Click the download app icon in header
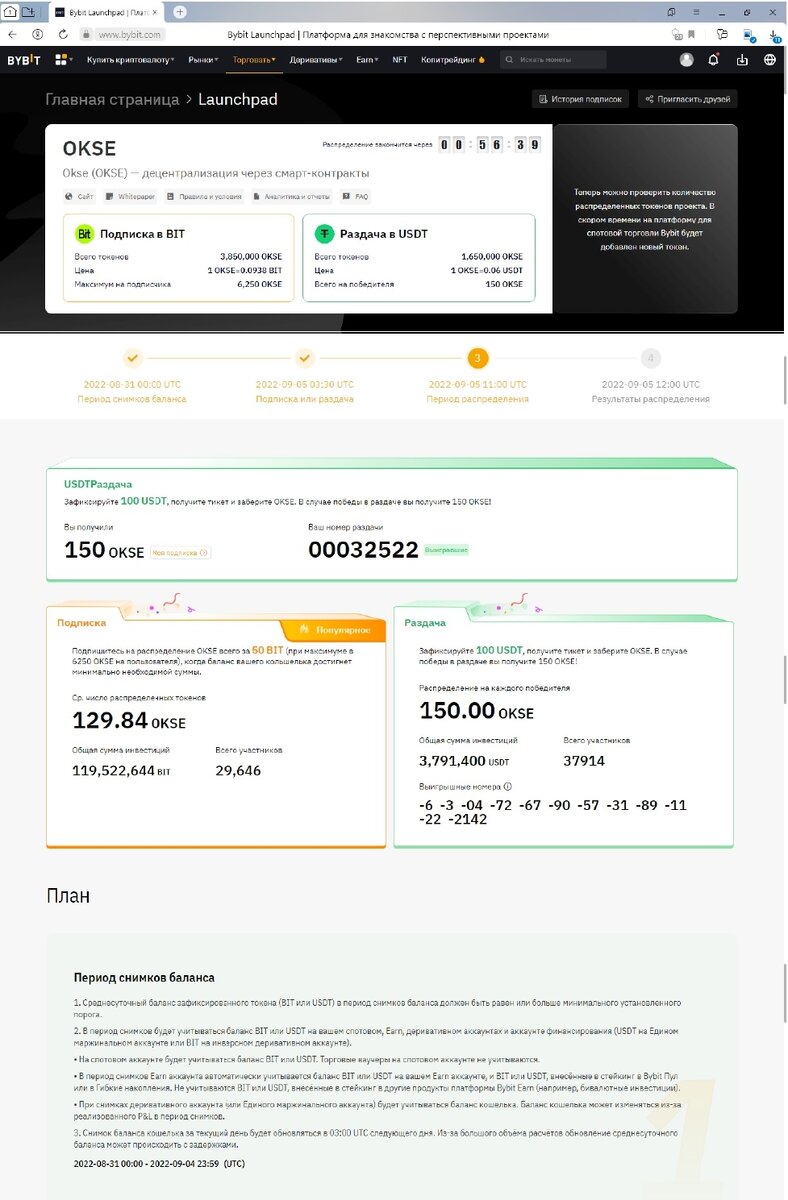Image resolution: width=788 pixels, height=1200 pixels. click(742, 60)
